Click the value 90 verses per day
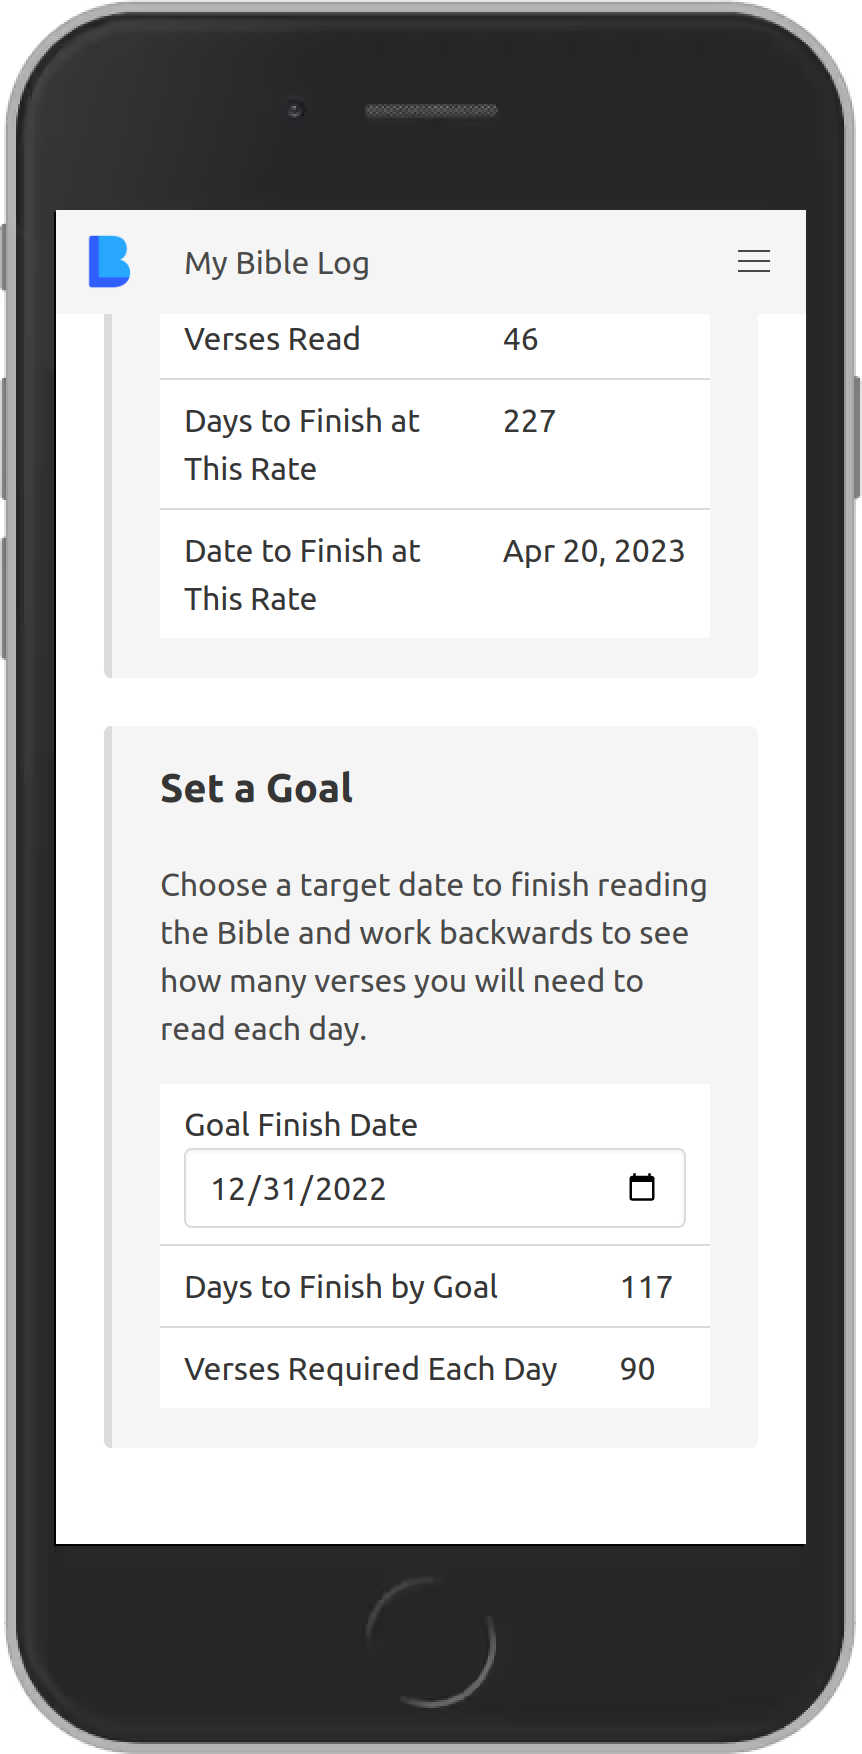The image size is (862, 1754). (637, 1368)
